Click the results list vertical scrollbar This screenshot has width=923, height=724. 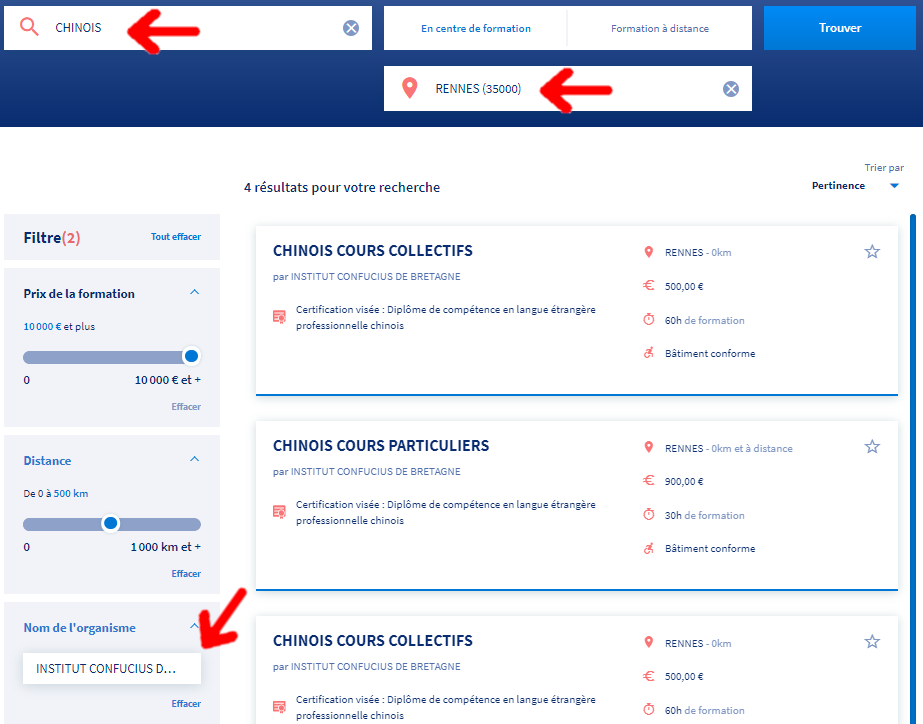913,469
